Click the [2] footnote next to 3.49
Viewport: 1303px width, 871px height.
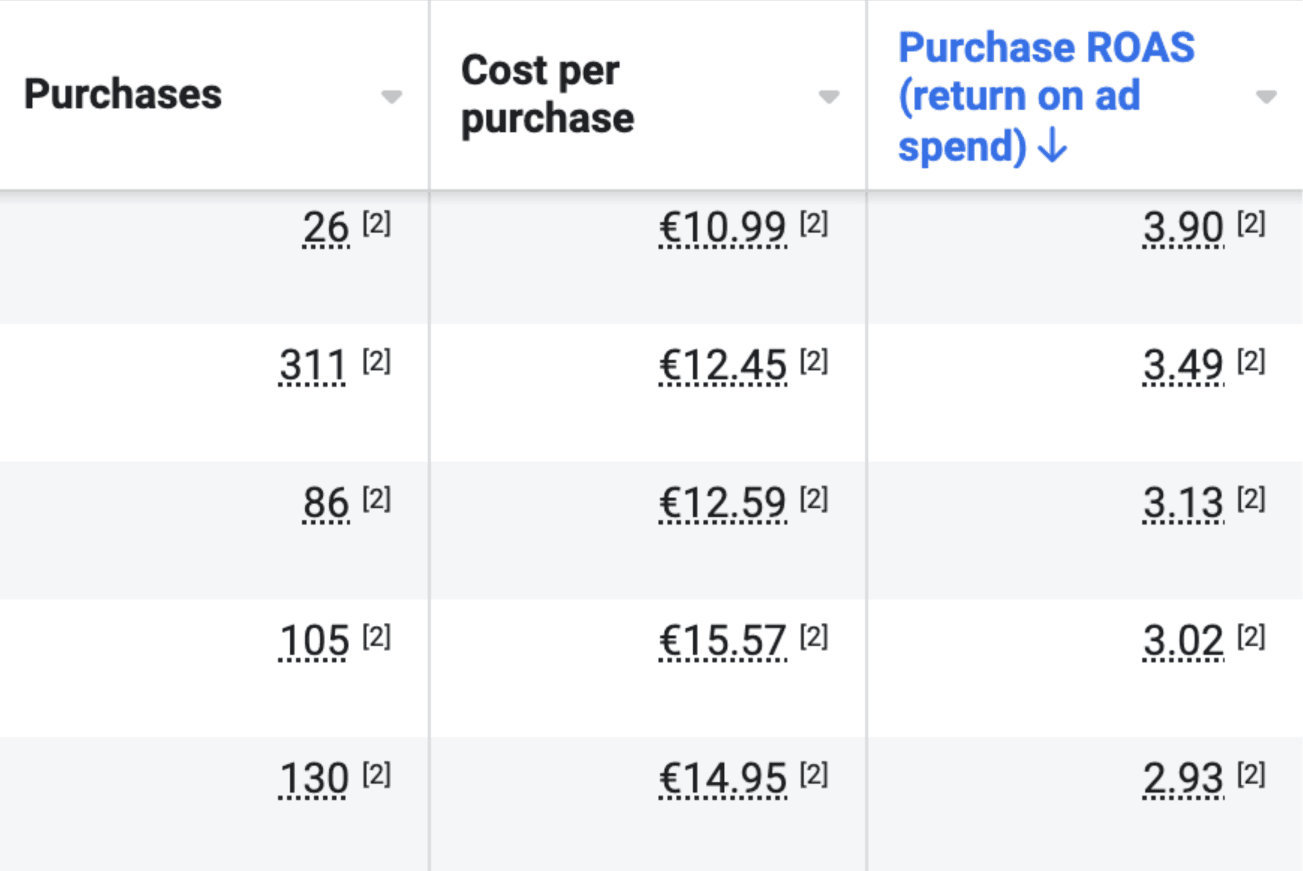coord(1251,362)
